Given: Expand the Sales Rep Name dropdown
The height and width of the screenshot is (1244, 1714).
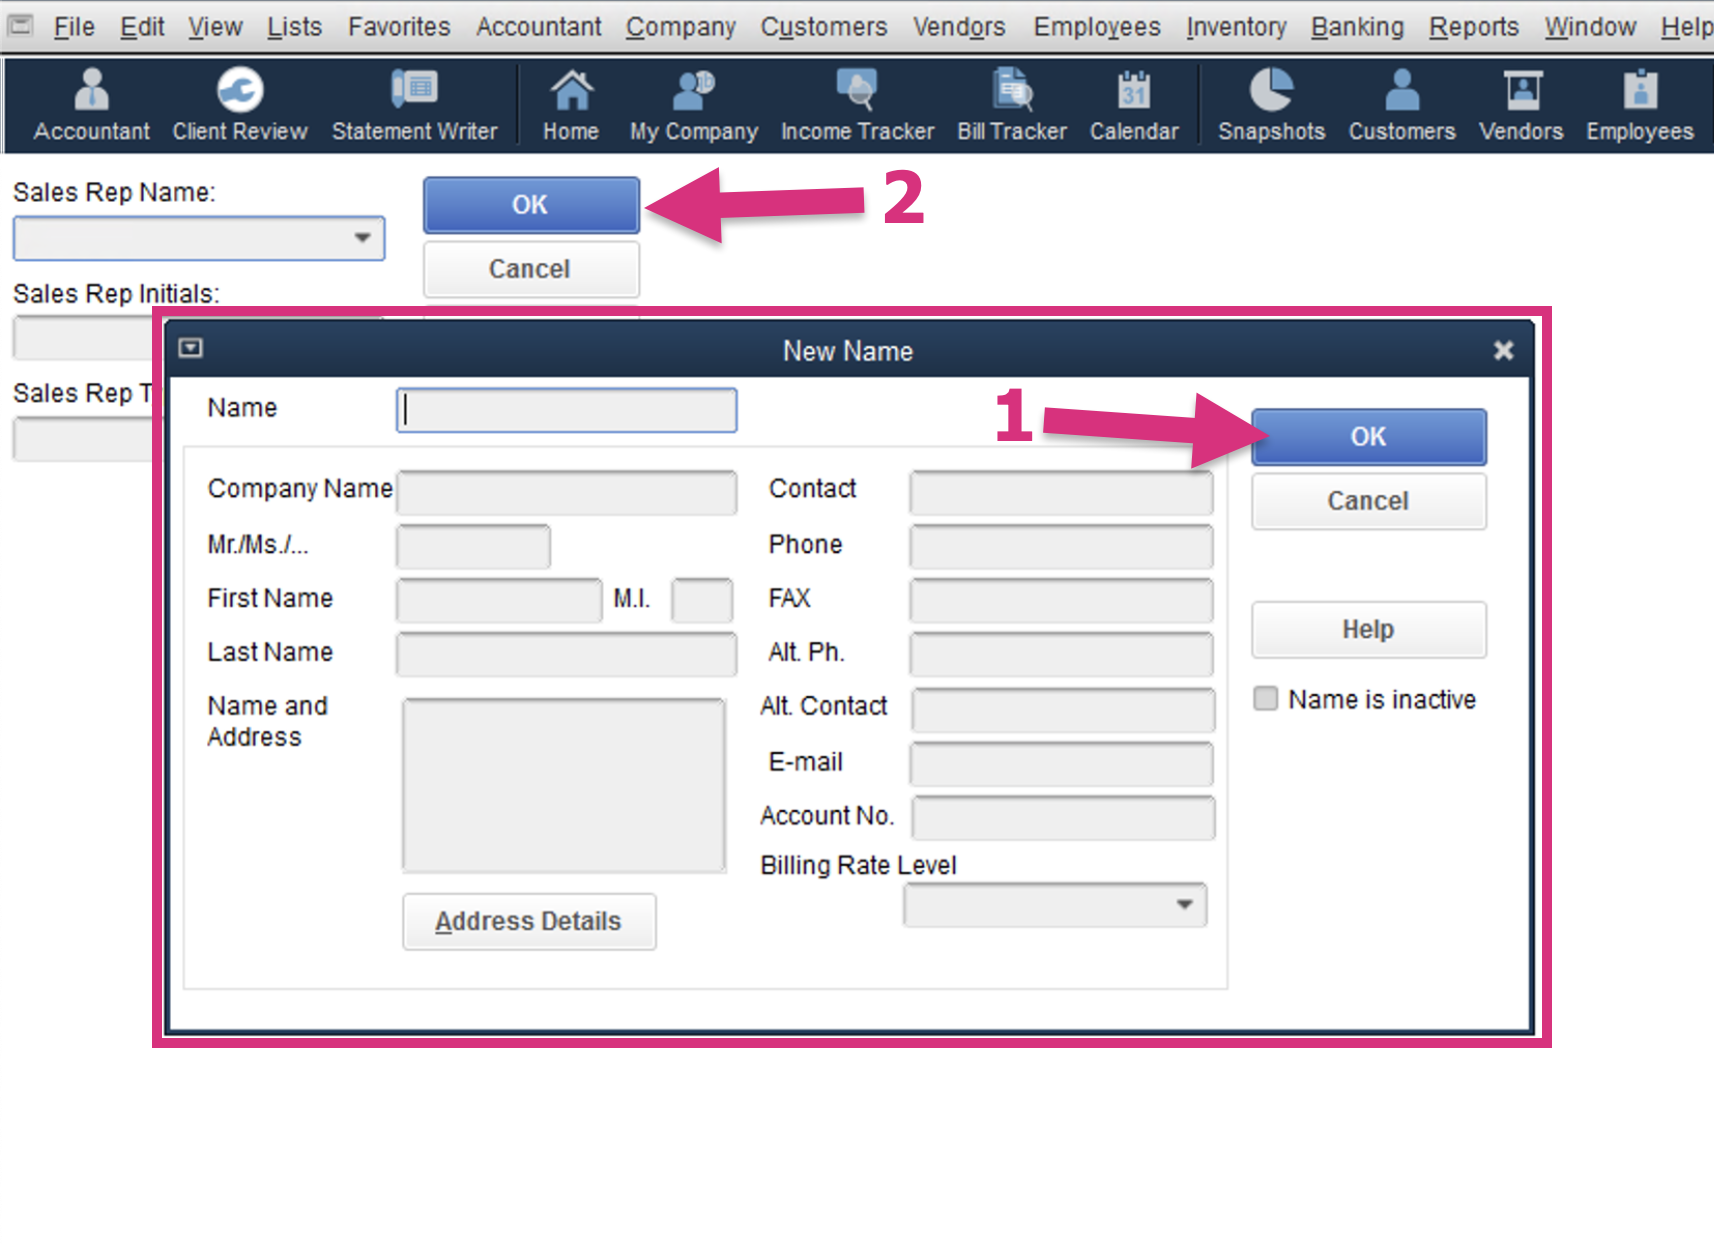Looking at the screenshot, I should pos(362,238).
